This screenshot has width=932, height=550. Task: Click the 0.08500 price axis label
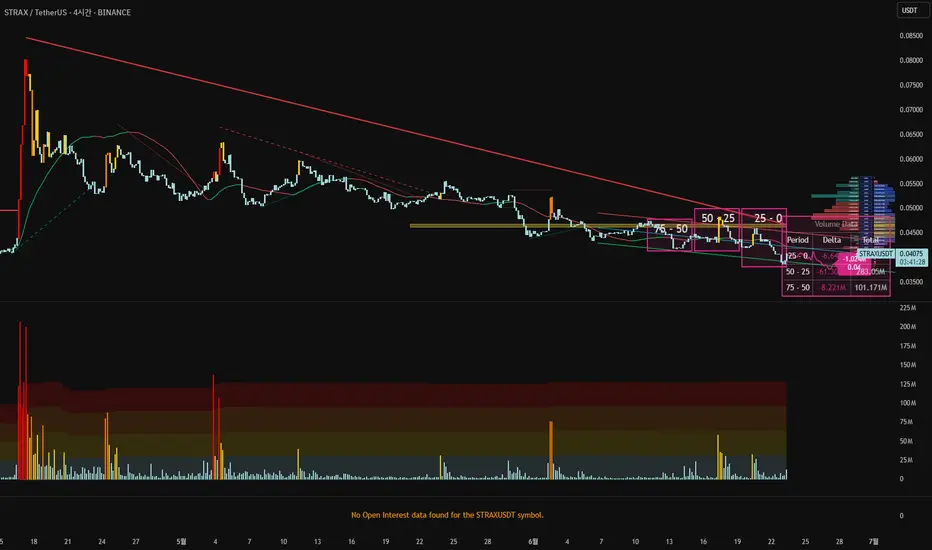coord(911,36)
